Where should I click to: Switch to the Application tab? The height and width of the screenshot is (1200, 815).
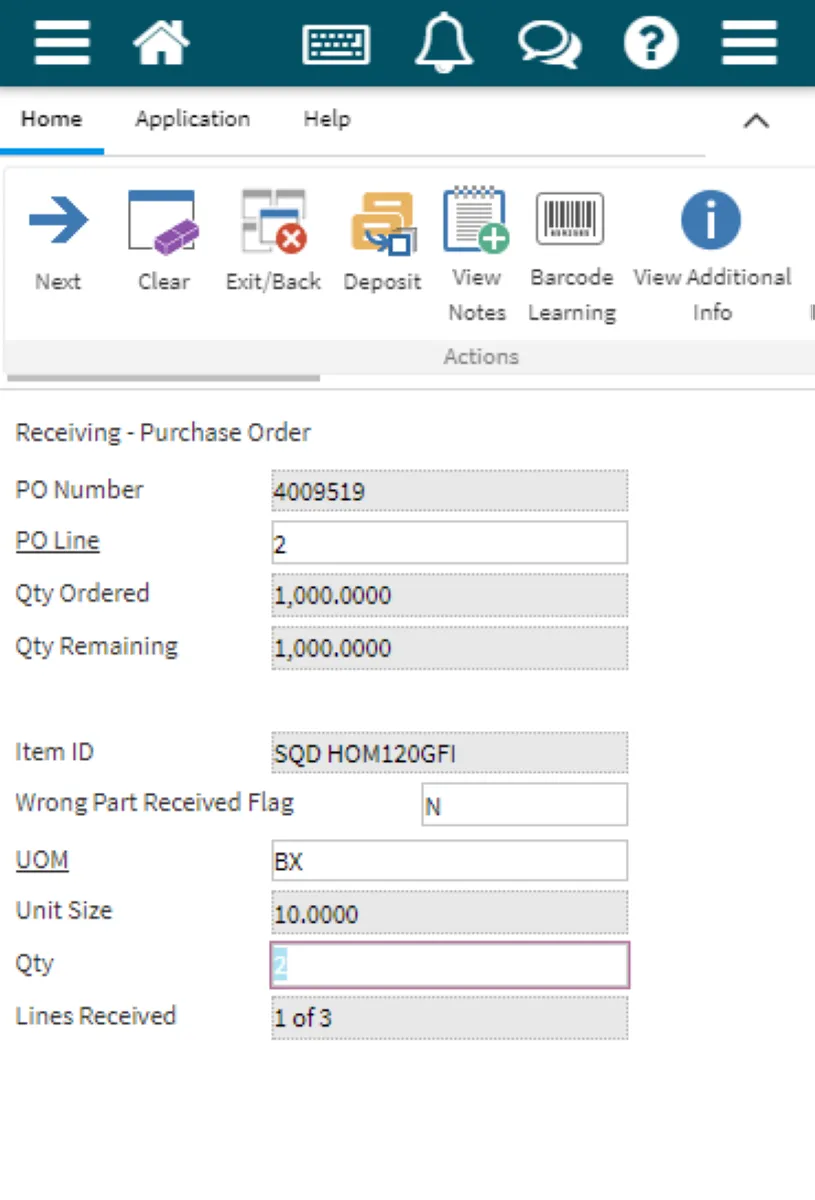point(192,119)
